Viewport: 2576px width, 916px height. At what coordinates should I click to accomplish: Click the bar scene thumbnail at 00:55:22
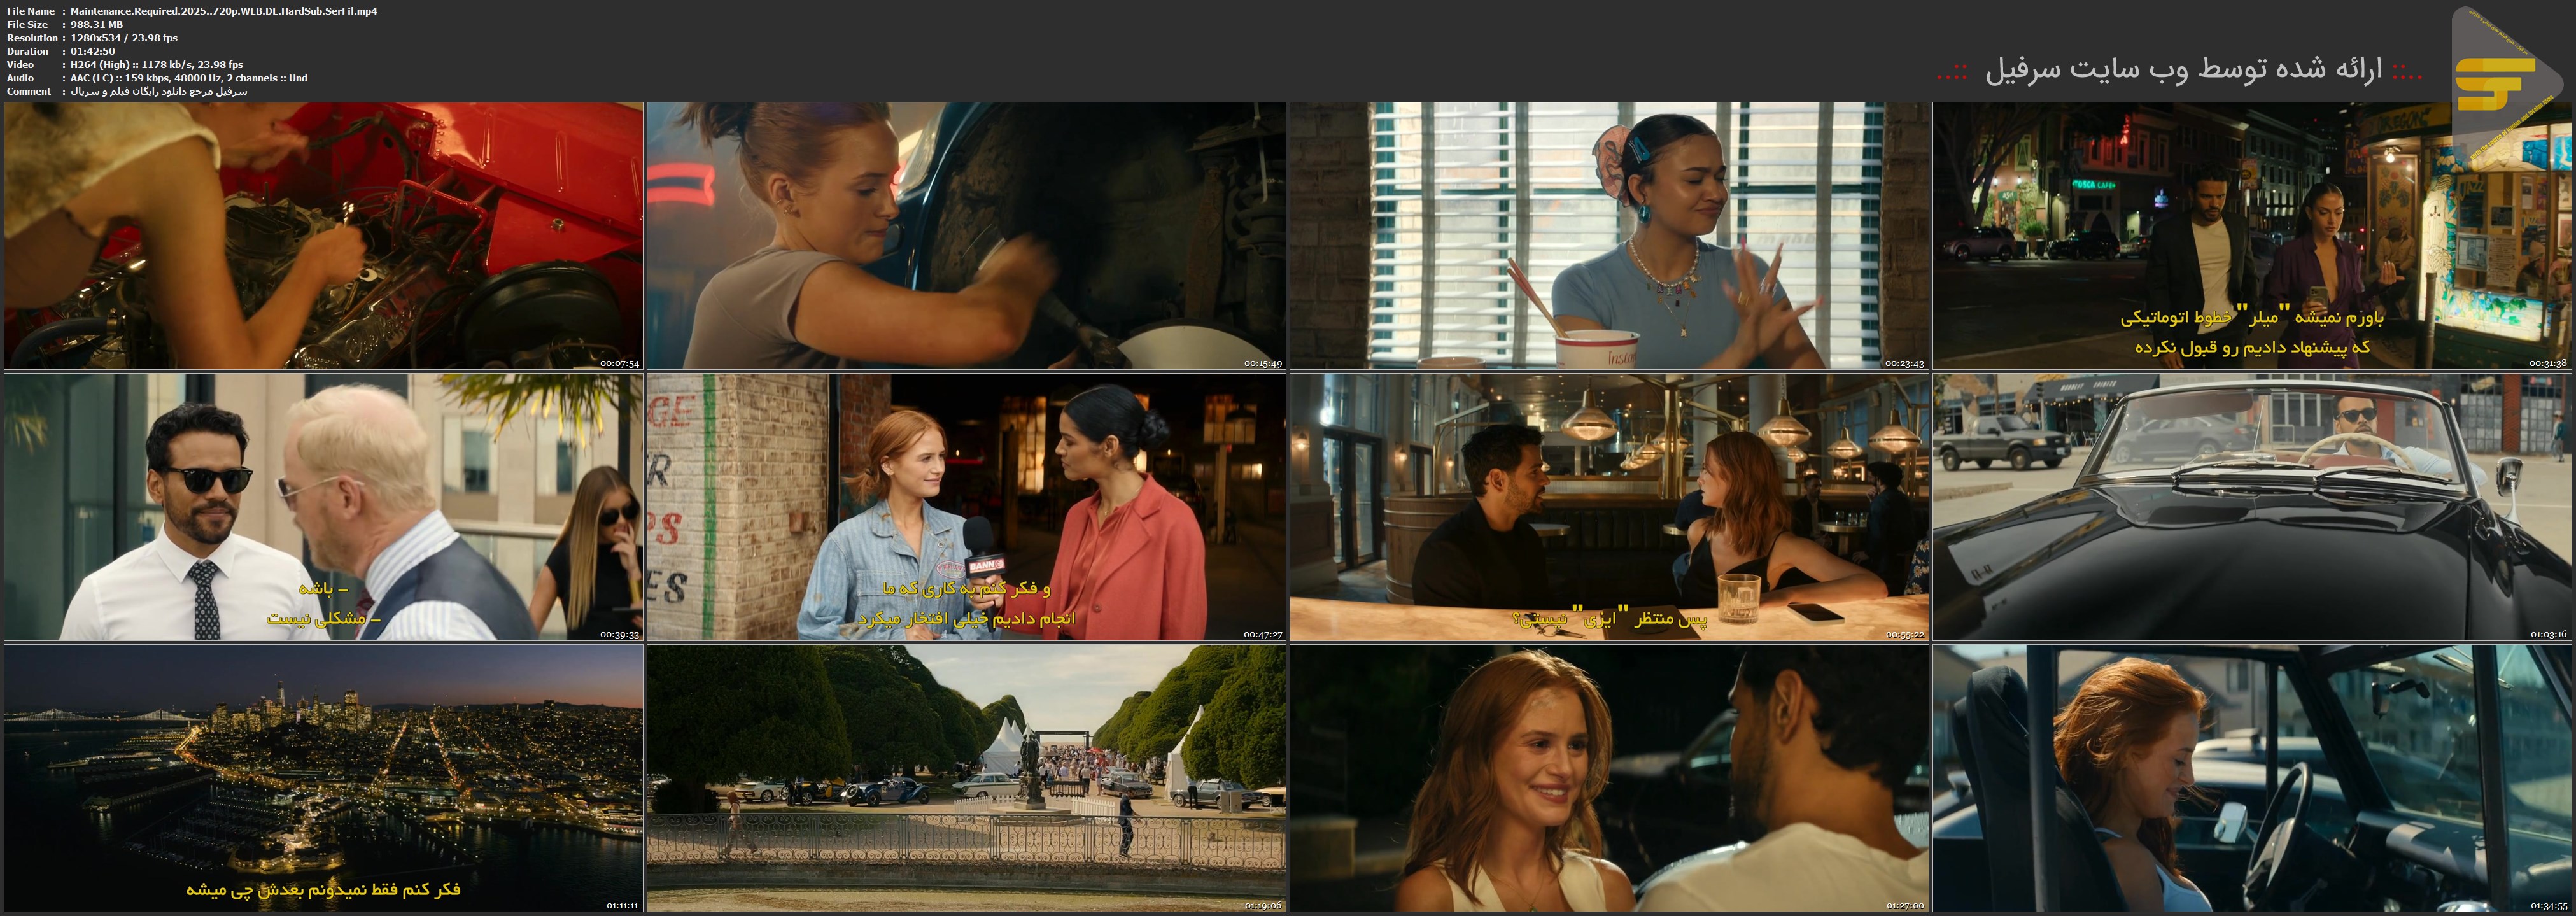(x=1609, y=507)
